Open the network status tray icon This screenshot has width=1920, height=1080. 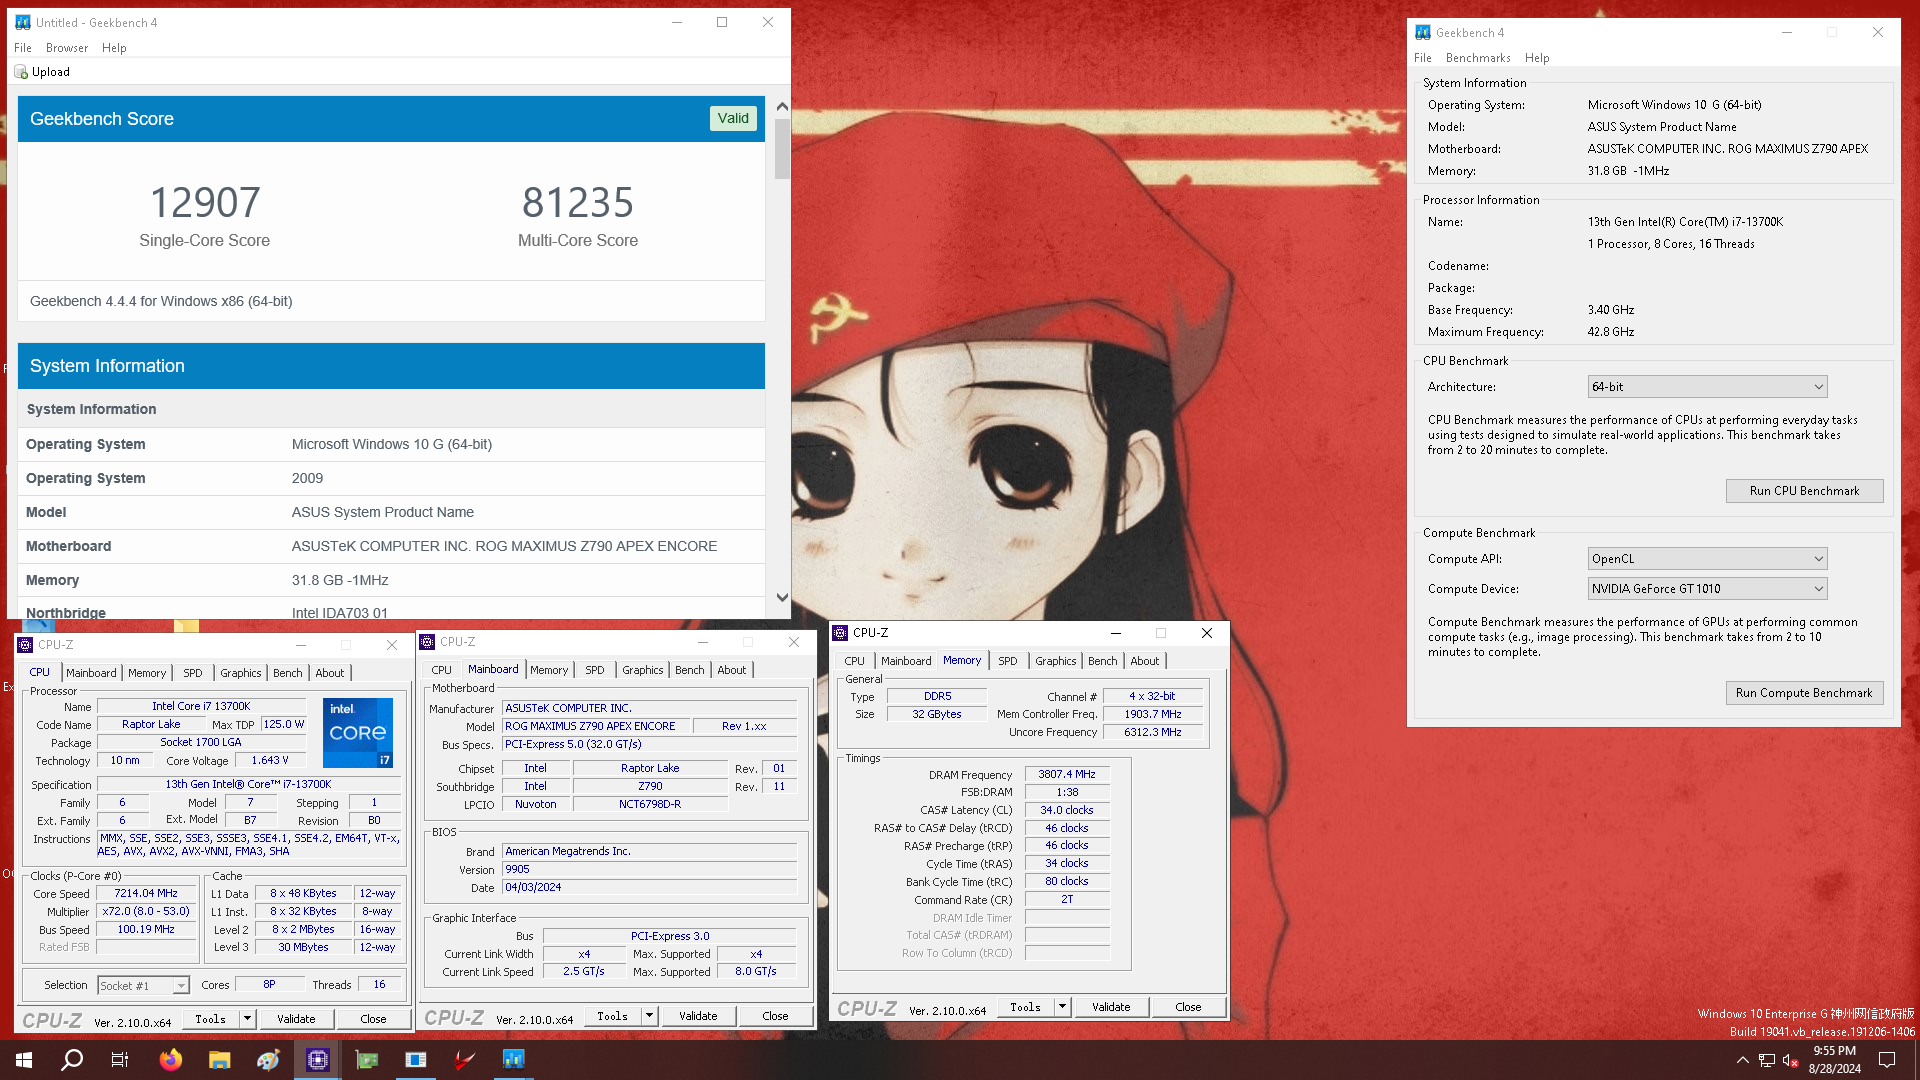pyautogui.click(x=1767, y=1060)
